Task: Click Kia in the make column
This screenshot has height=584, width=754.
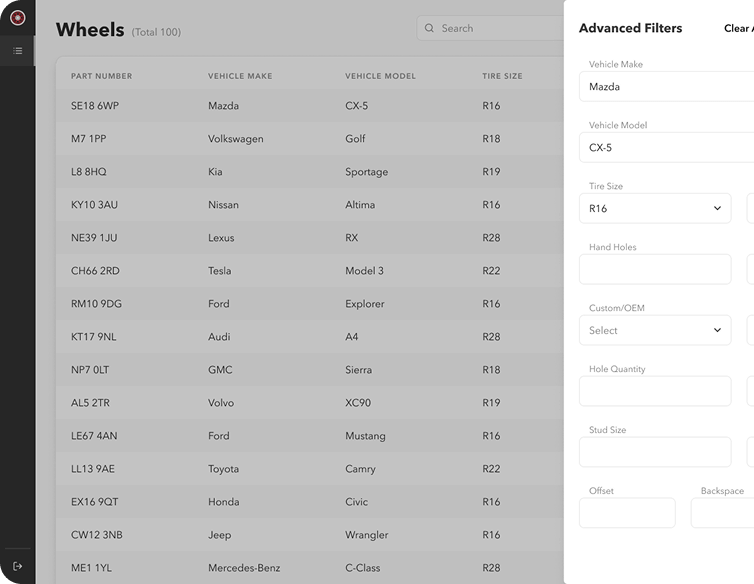Action: (215, 172)
